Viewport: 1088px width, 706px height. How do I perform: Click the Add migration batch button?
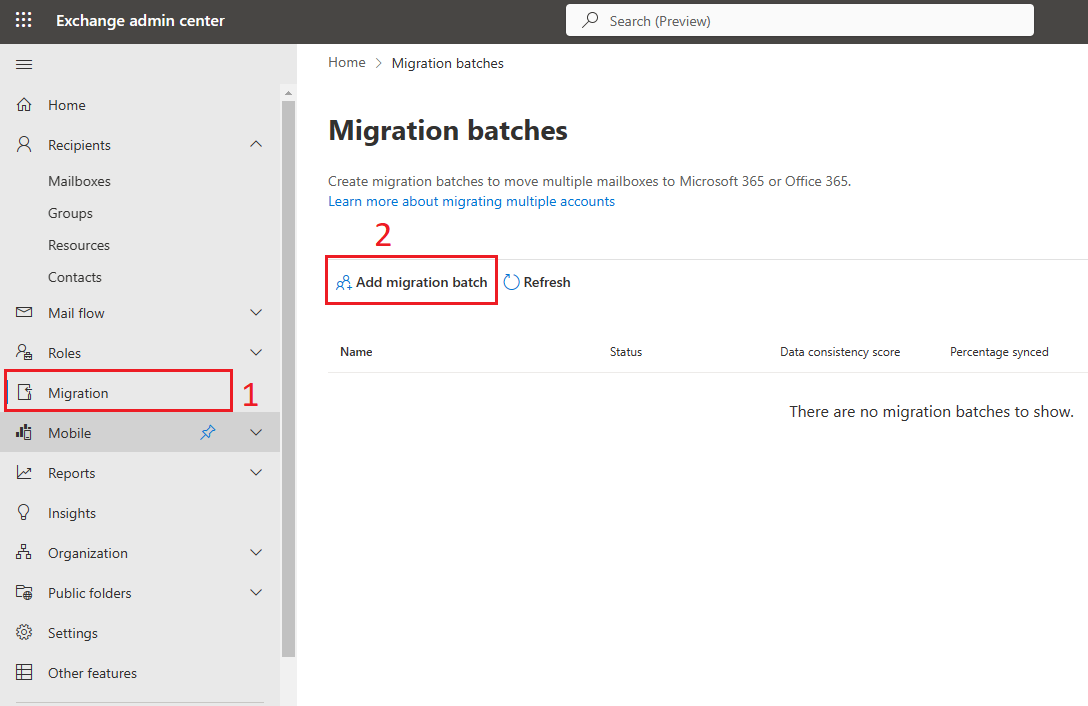[411, 282]
